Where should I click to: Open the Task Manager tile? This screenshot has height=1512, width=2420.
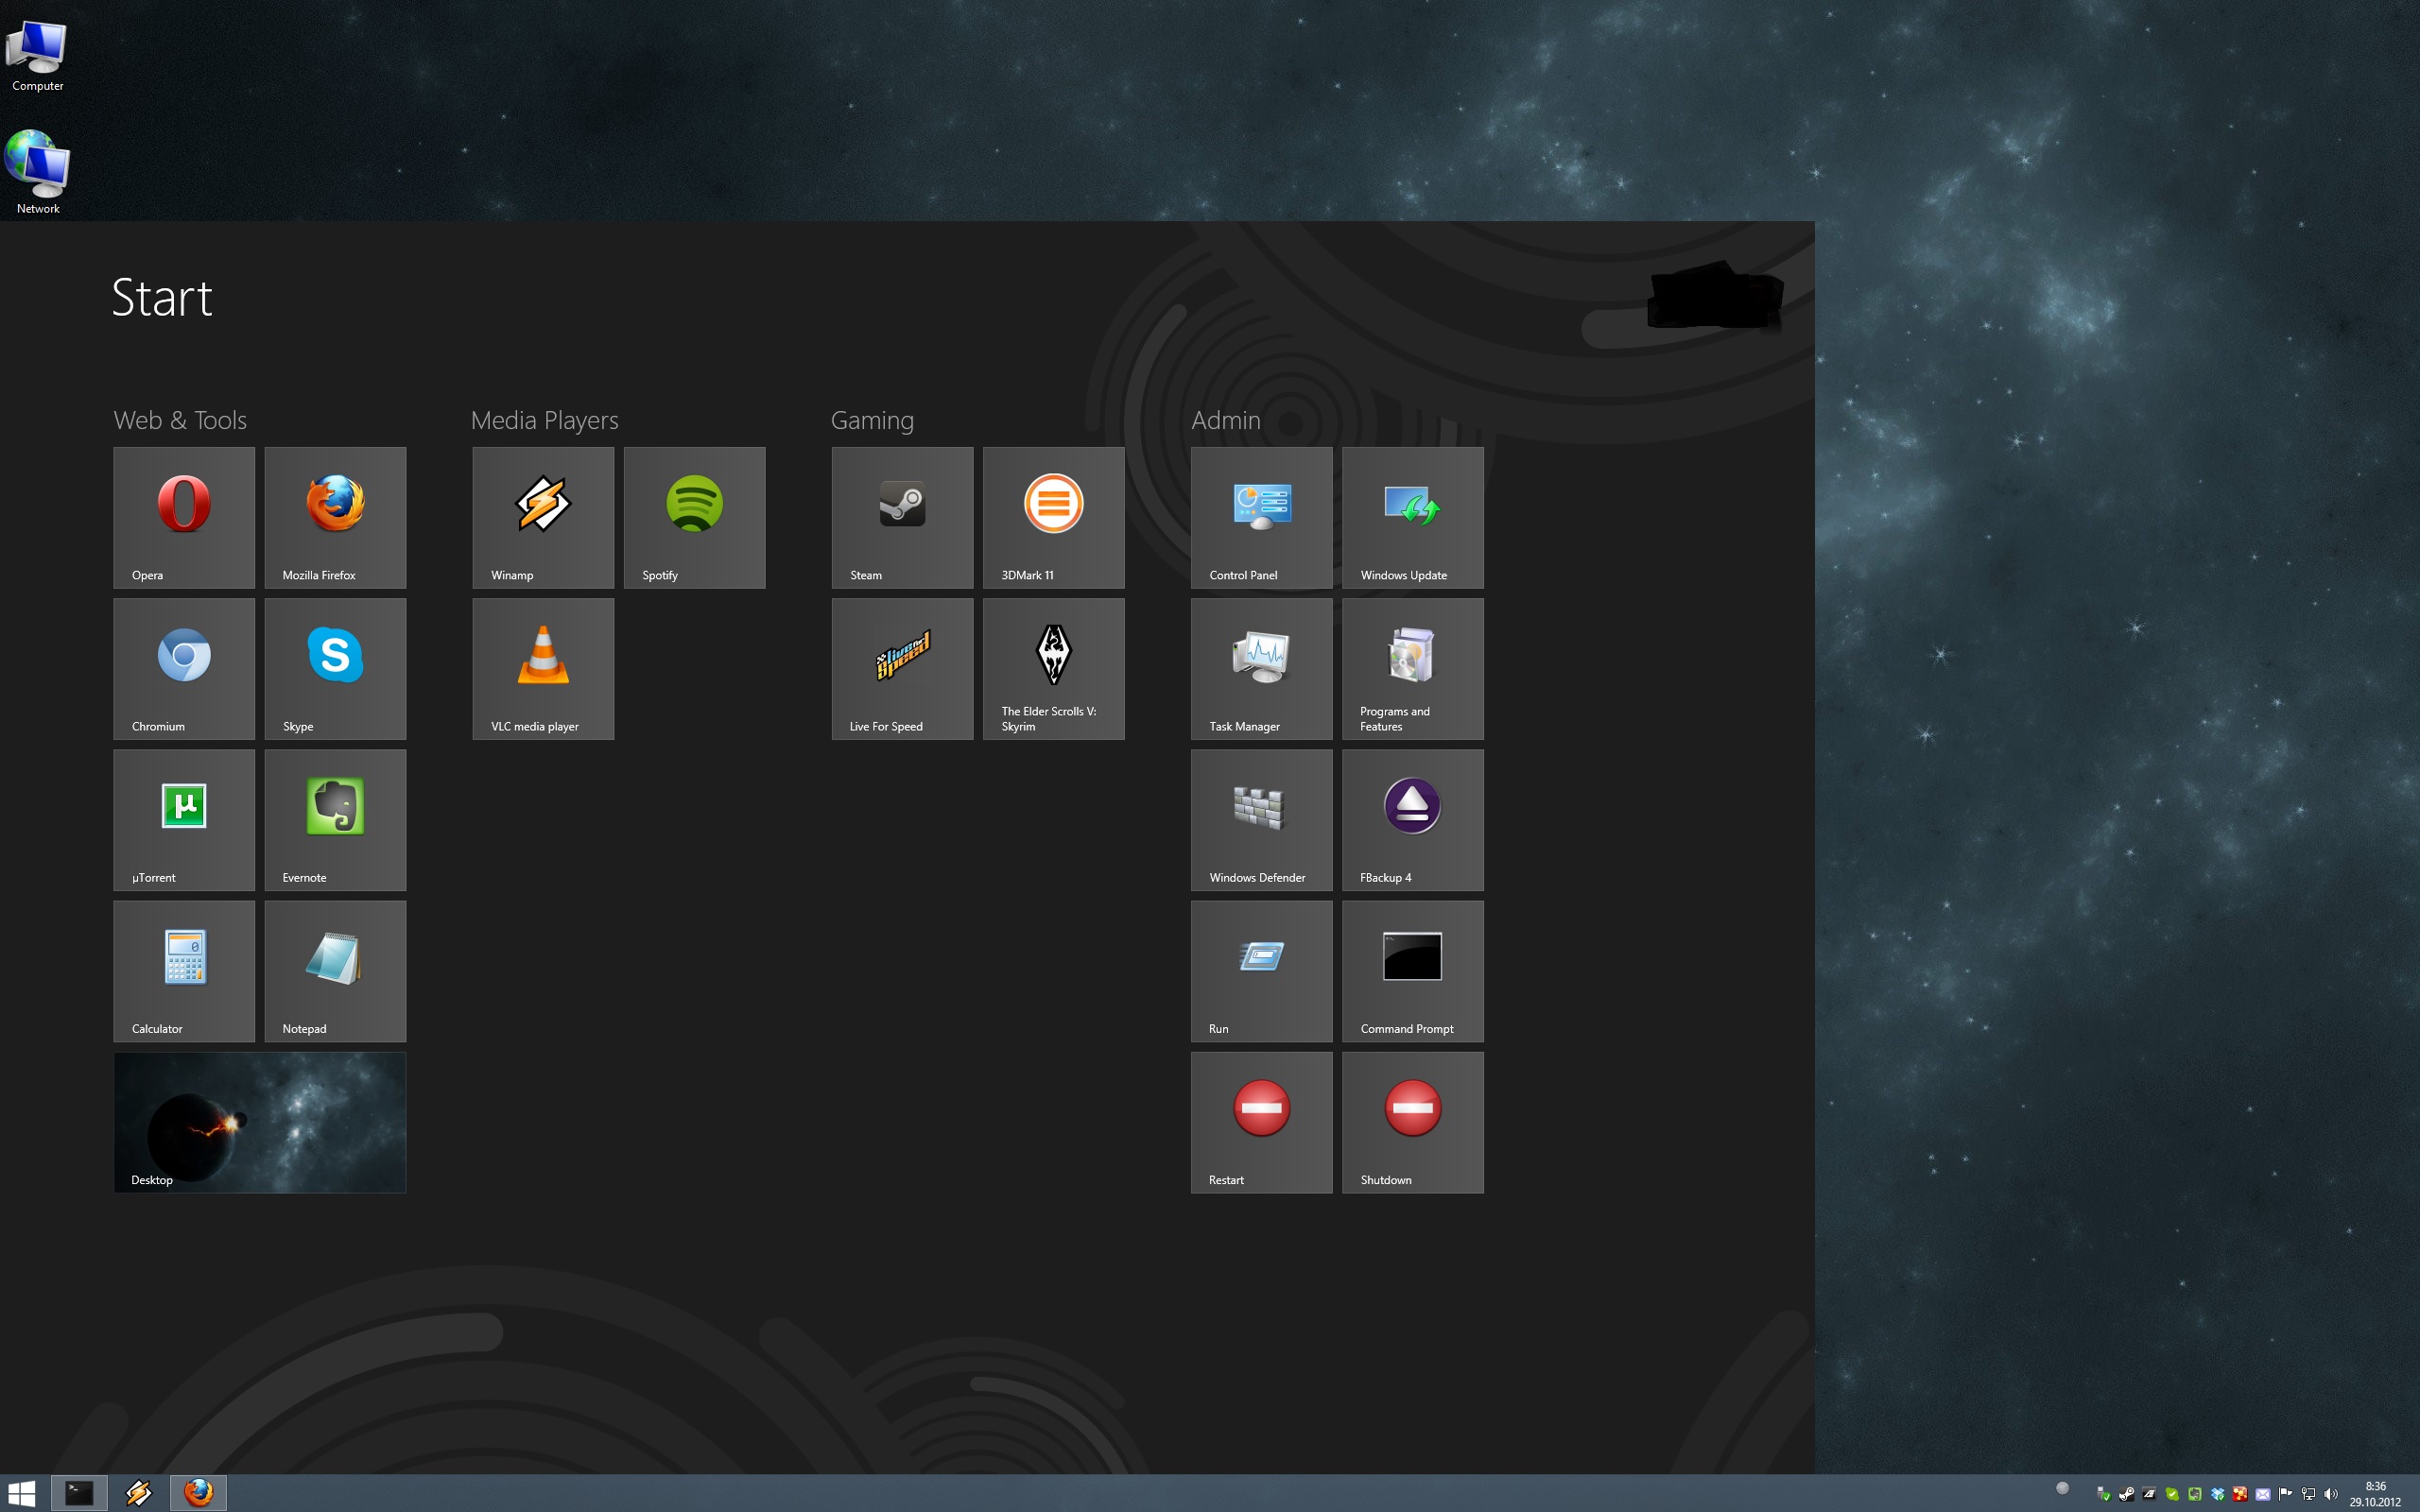1261,668
